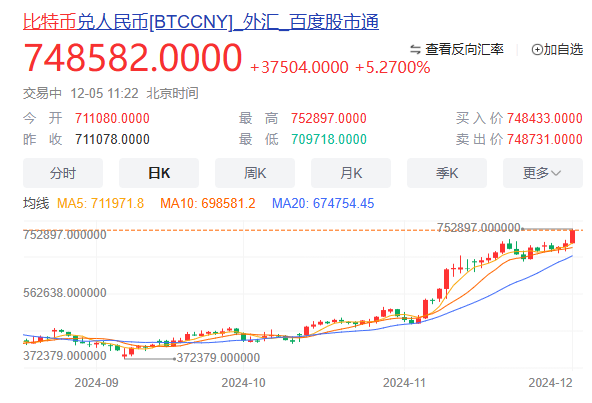
Task: Click the 卖出价 value 748731.0000
Action: click(x=544, y=139)
